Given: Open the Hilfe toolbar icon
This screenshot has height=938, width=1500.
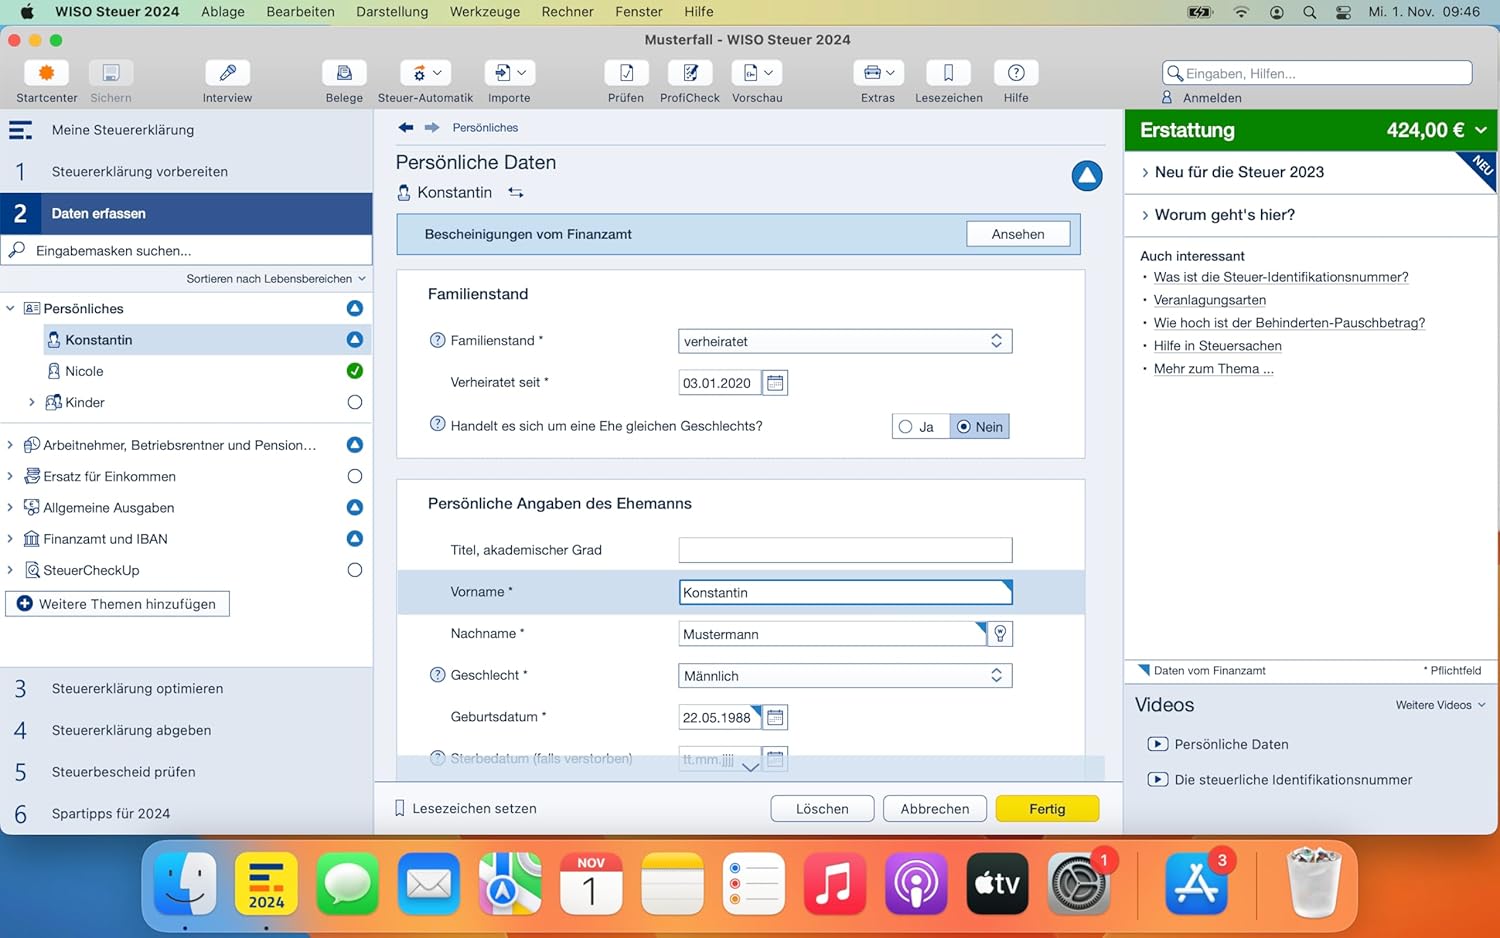Looking at the screenshot, I should (x=1016, y=73).
